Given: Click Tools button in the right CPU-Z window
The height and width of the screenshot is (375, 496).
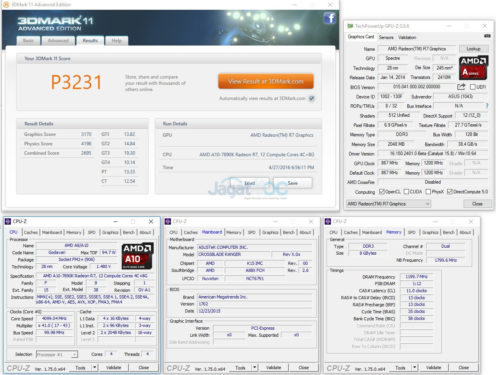Looking at the screenshot, I should (400, 367).
